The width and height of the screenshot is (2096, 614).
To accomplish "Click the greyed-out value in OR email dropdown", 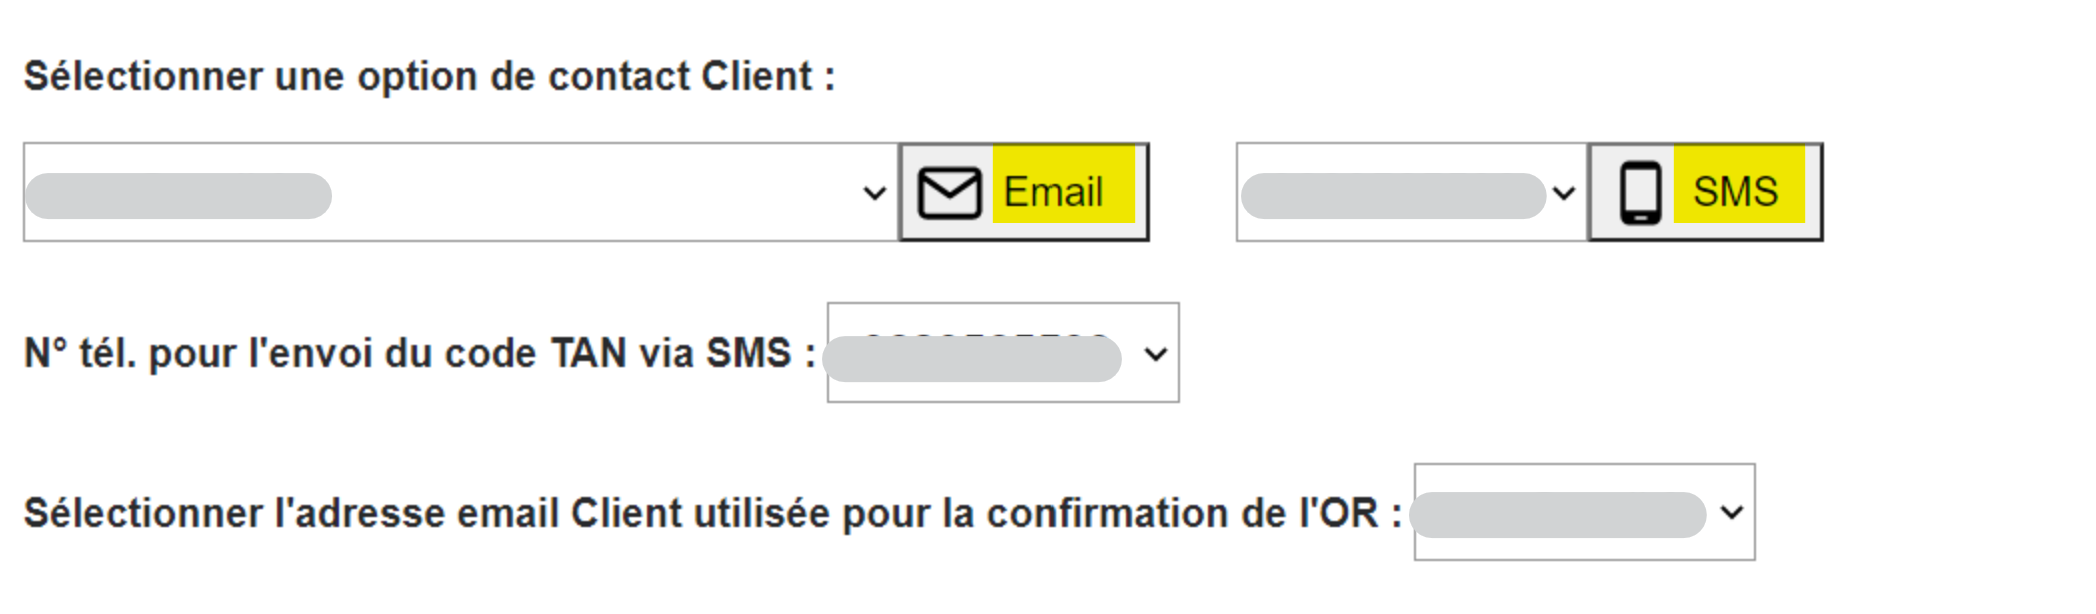I will 1558,515.
